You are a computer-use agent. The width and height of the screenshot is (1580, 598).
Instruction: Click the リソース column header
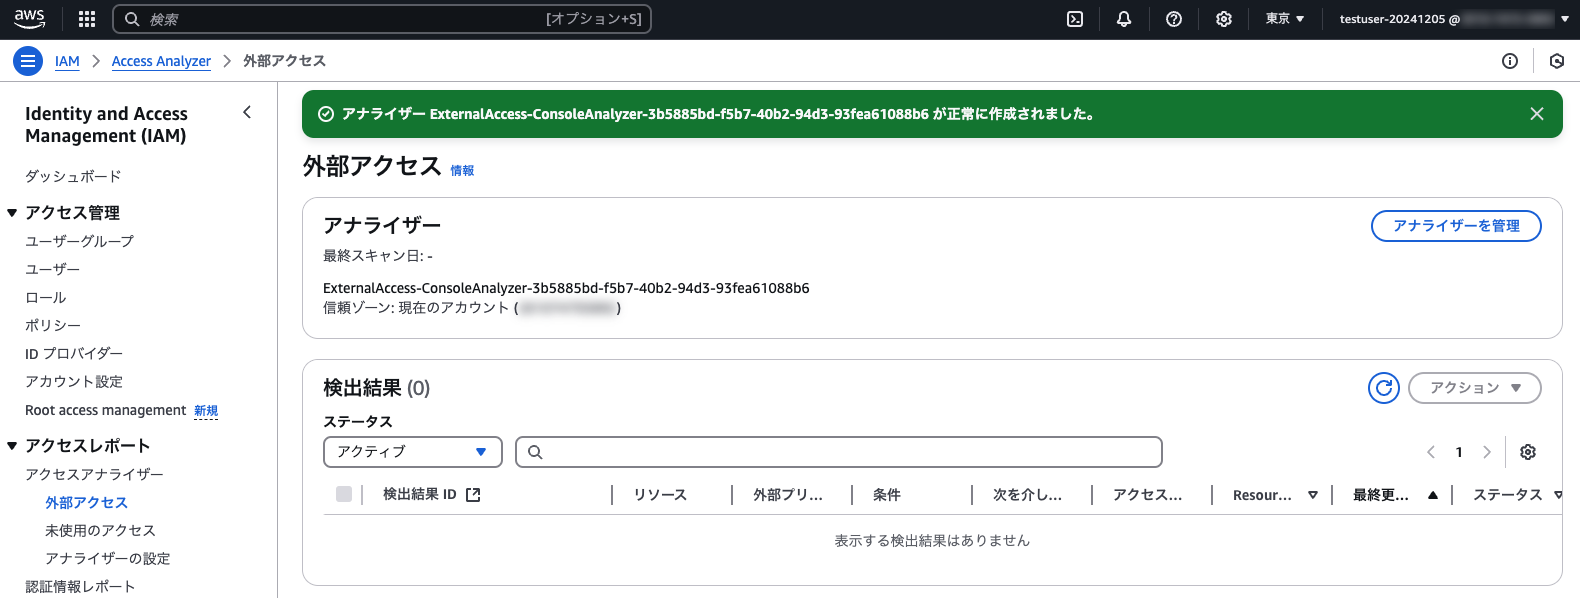coord(660,495)
